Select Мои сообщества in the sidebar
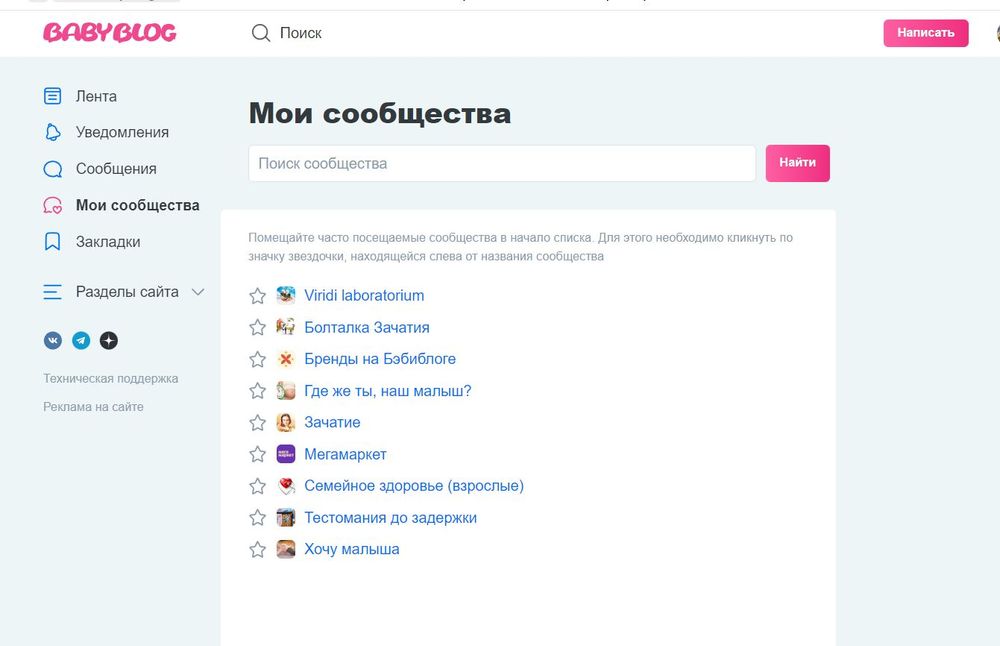The image size is (1000, 646). (137, 205)
